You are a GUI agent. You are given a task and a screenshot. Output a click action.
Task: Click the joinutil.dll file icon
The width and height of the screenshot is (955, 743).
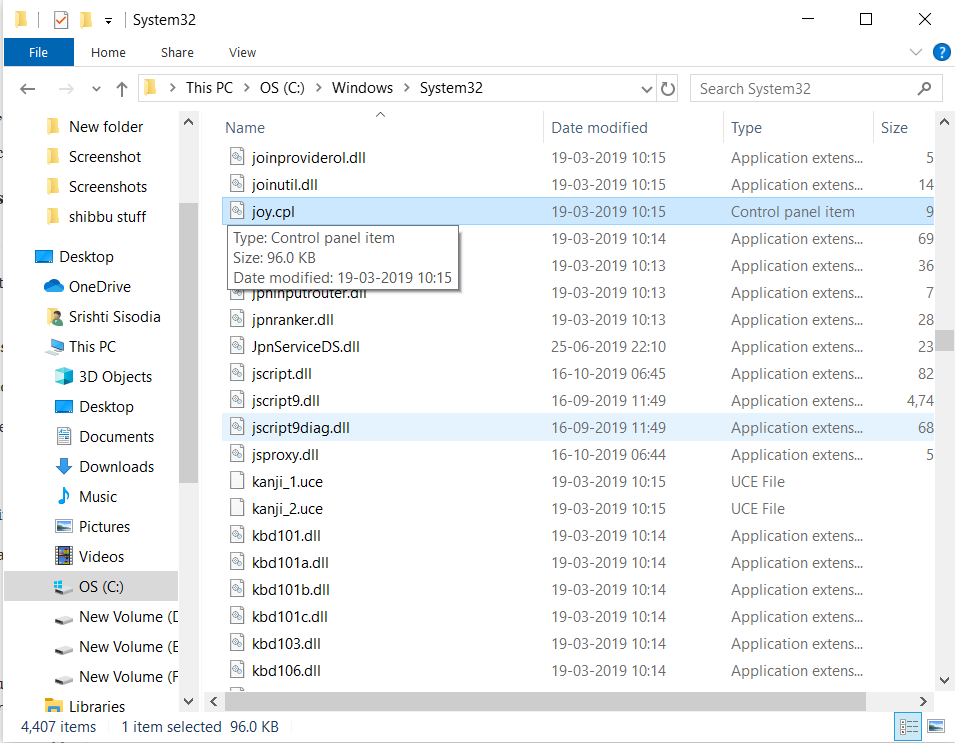237,184
